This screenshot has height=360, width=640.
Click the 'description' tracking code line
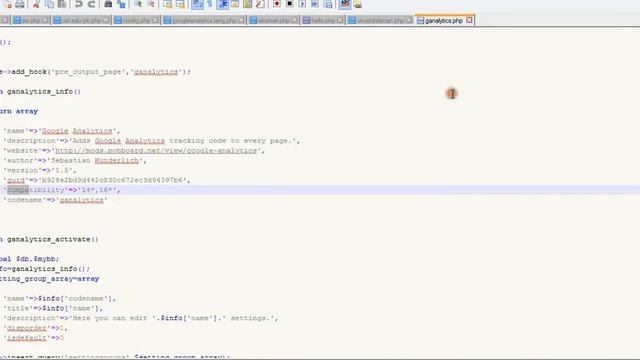pyautogui.click(x=152, y=141)
